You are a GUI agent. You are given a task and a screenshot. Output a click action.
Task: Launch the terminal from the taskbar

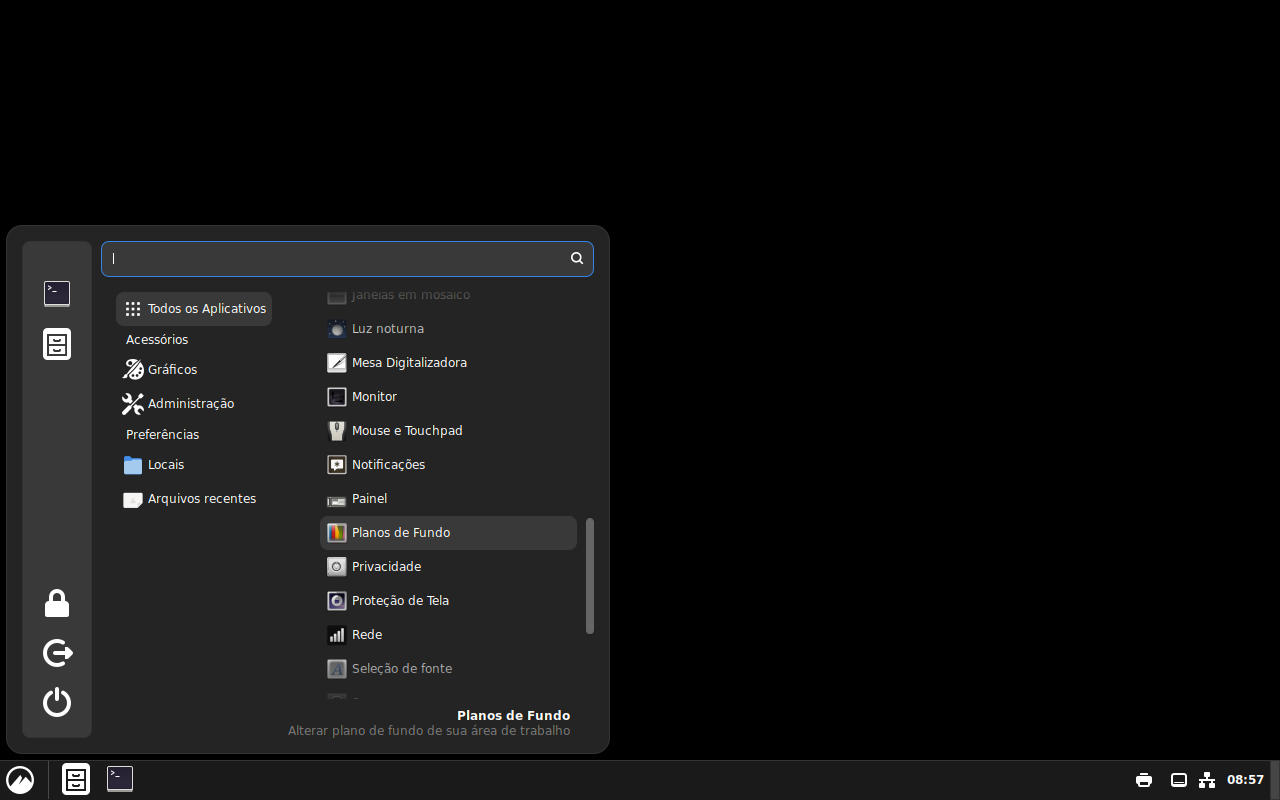pos(120,779)
